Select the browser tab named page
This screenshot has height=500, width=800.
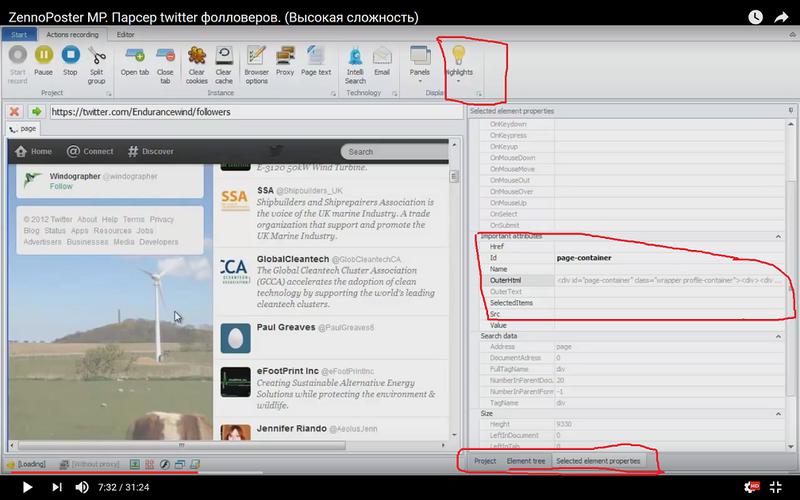(23, 129)
